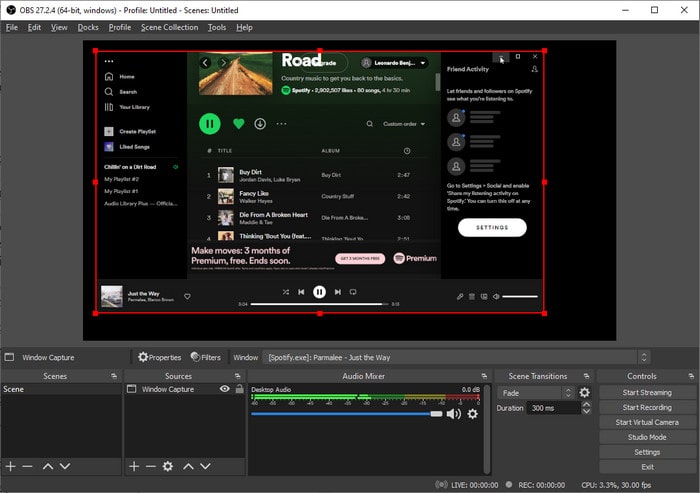Click the Spotify volume slider
Image resolution: width=700 pixels, height=493 pixels.
coord(520,296)
